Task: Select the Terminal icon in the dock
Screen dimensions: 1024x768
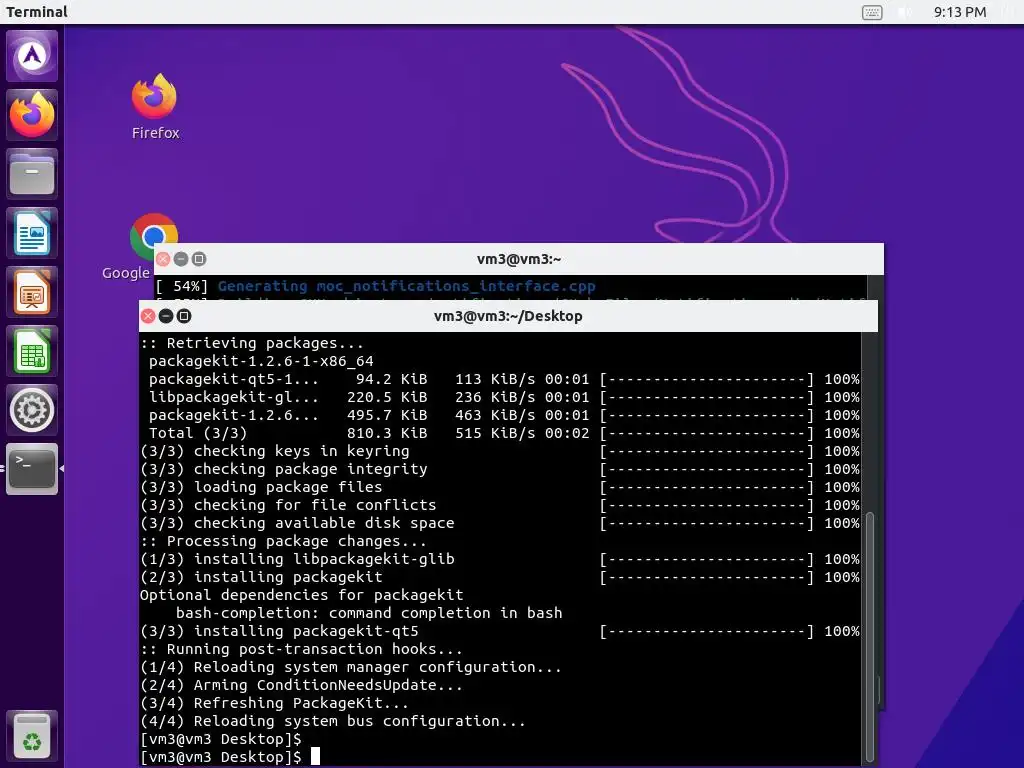Action: (x=32, y=469)
